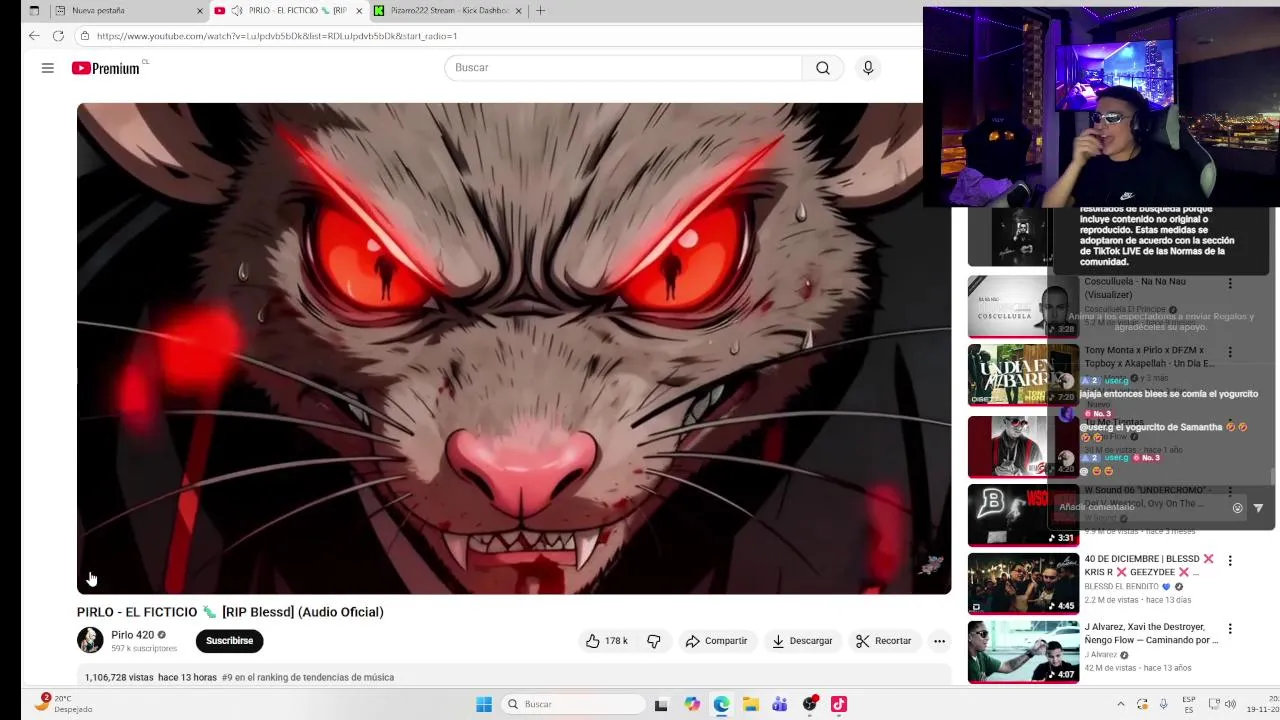Click the search magnifier button
Screen dimensions: 1280x720
(x=823, y=67)
